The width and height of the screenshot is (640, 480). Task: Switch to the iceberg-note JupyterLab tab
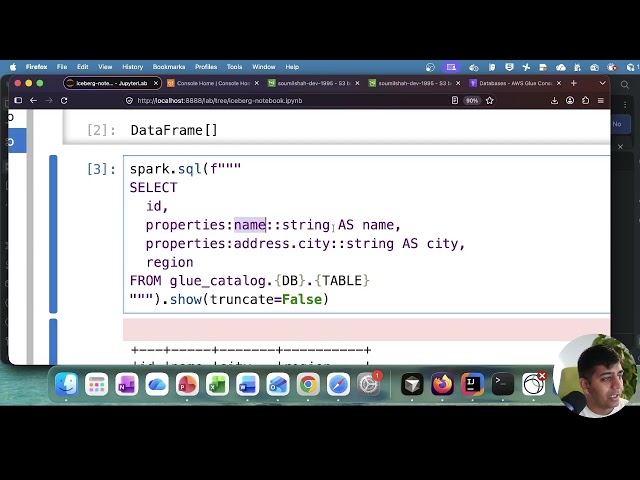[112, 83]
